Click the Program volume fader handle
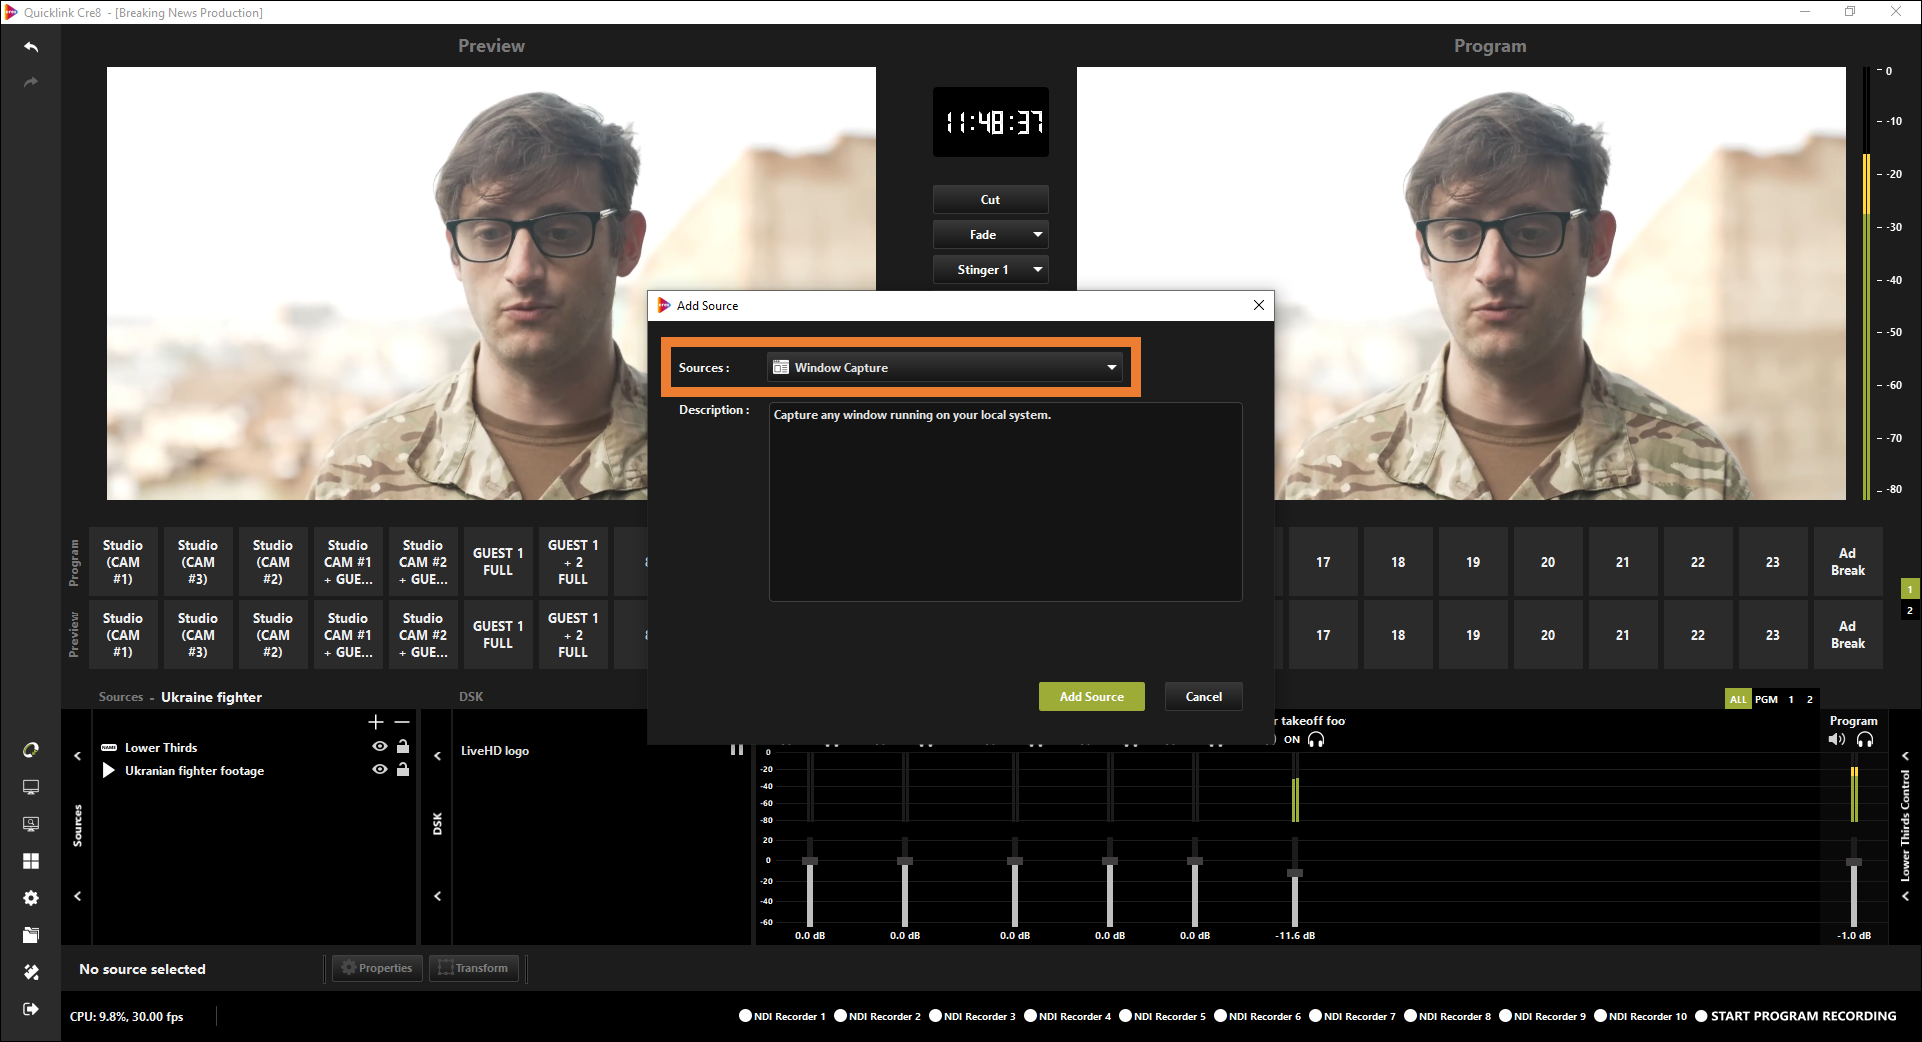The image size is (1922, 1042). [x=1854, y=862]
